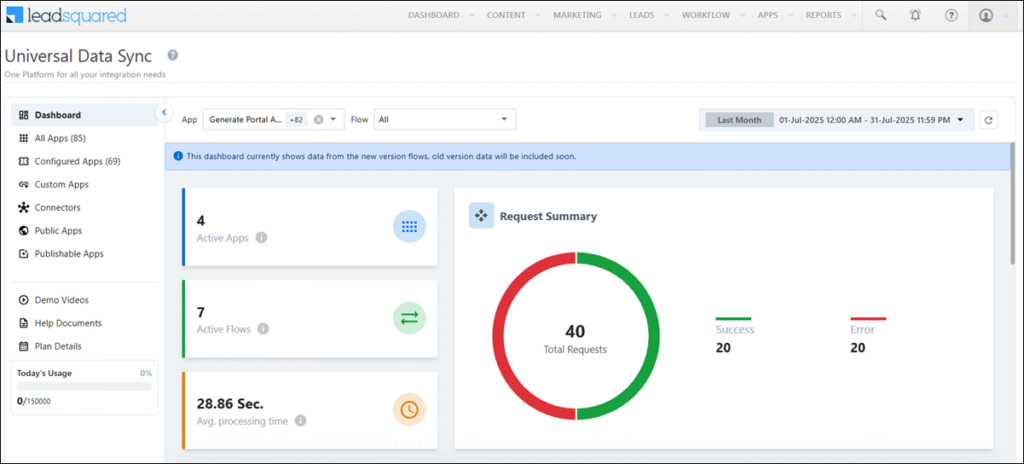Click the +82 apps badge
Viewport: 1024px width, 464px height.
tap(296, 120)
